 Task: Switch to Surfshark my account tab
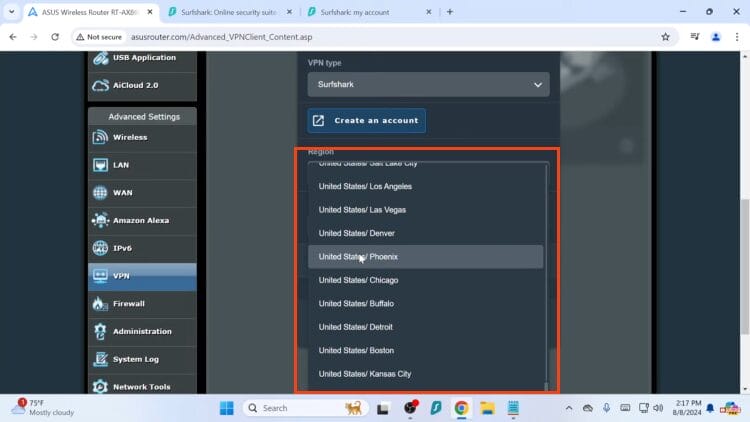click(369, 12)
